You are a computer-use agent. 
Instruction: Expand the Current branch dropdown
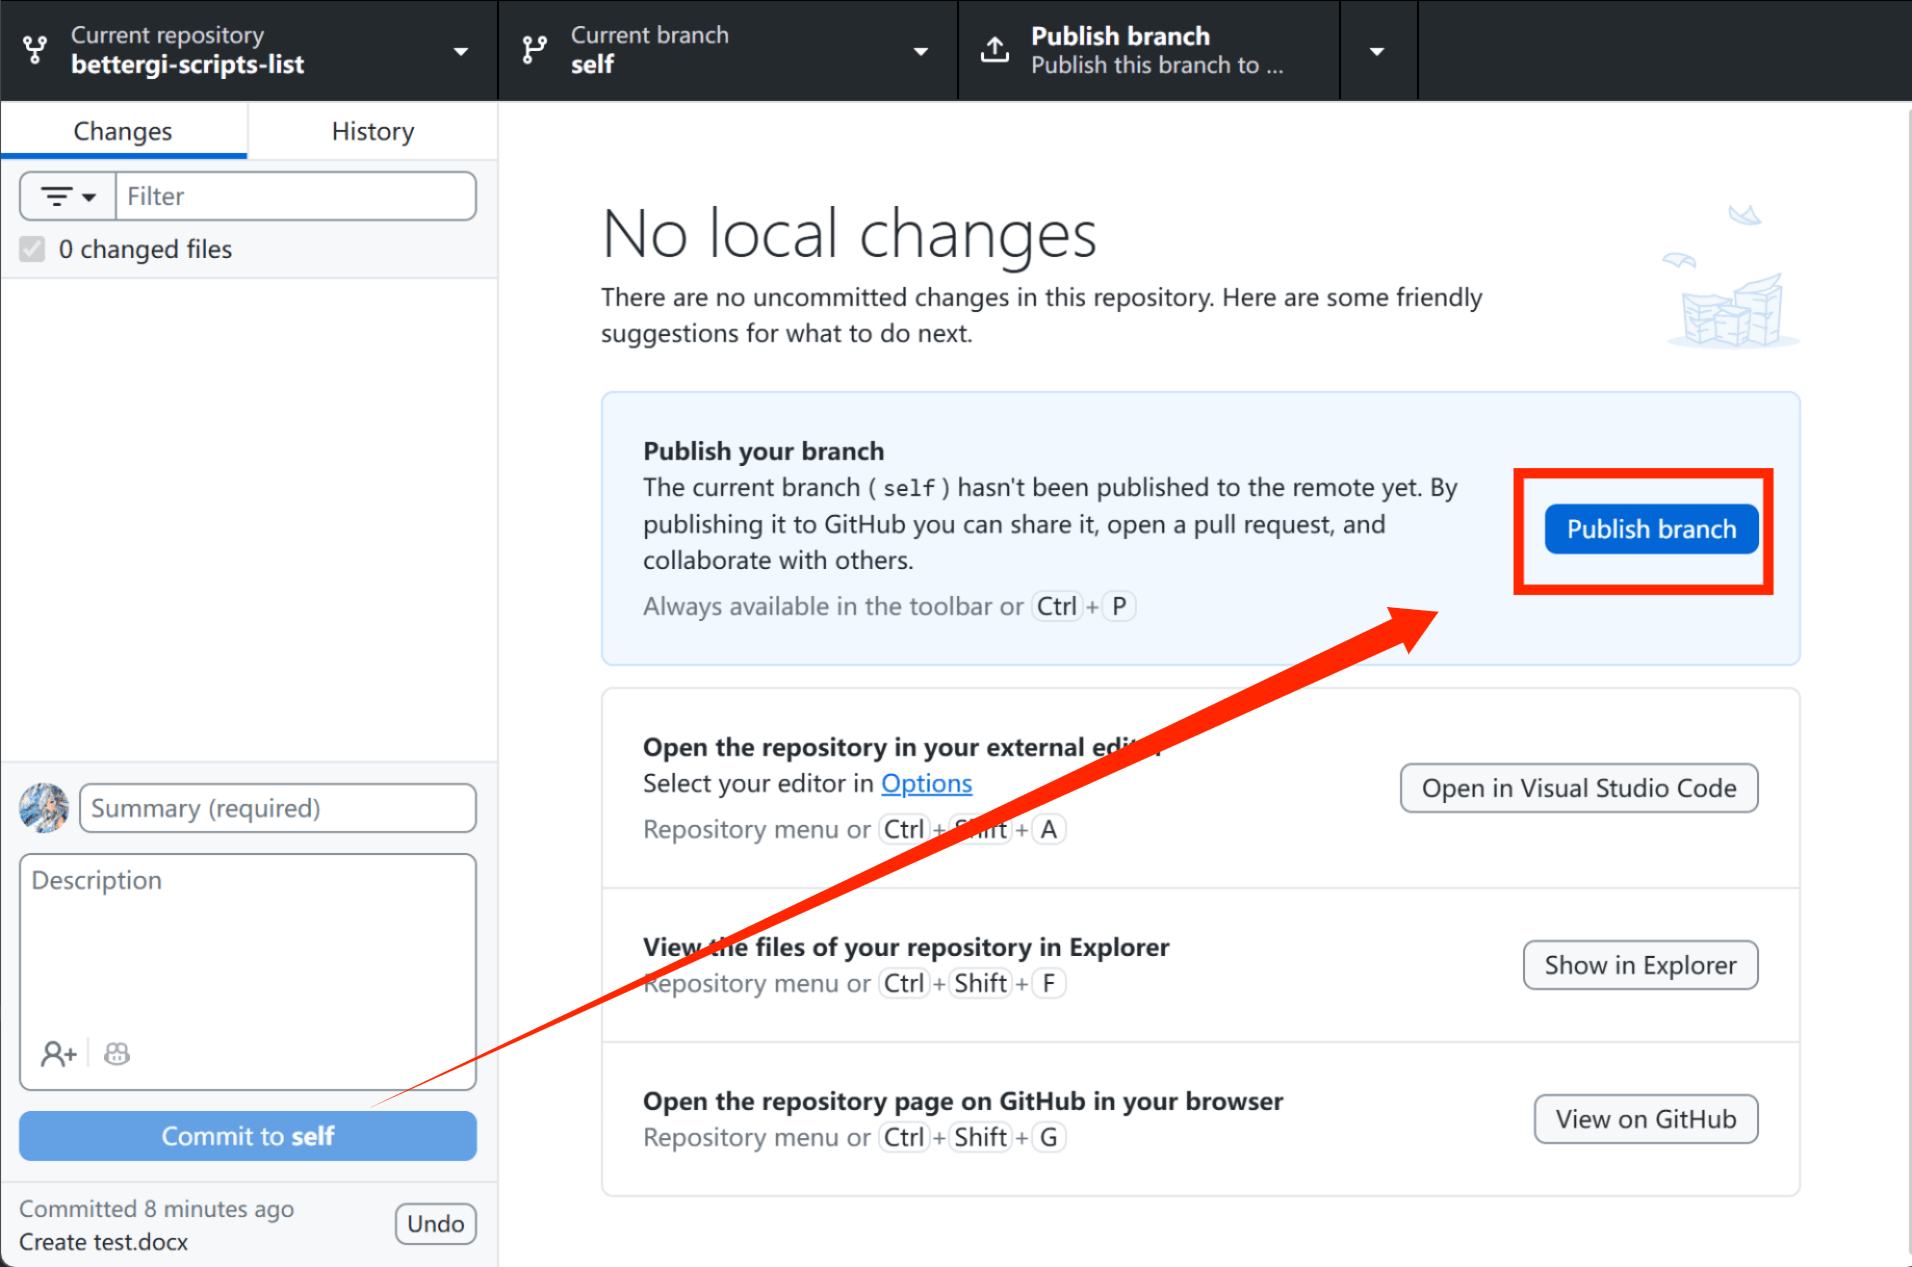(x=920, y=51)
